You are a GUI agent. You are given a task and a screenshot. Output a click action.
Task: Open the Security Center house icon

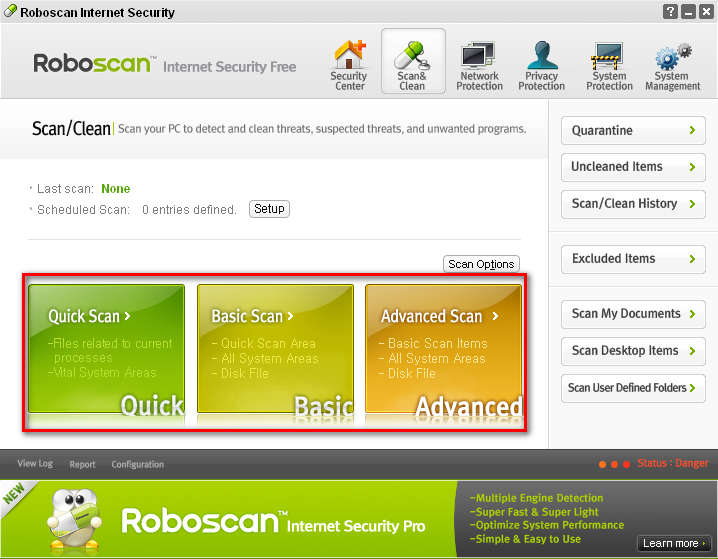(x=350, y=54)
